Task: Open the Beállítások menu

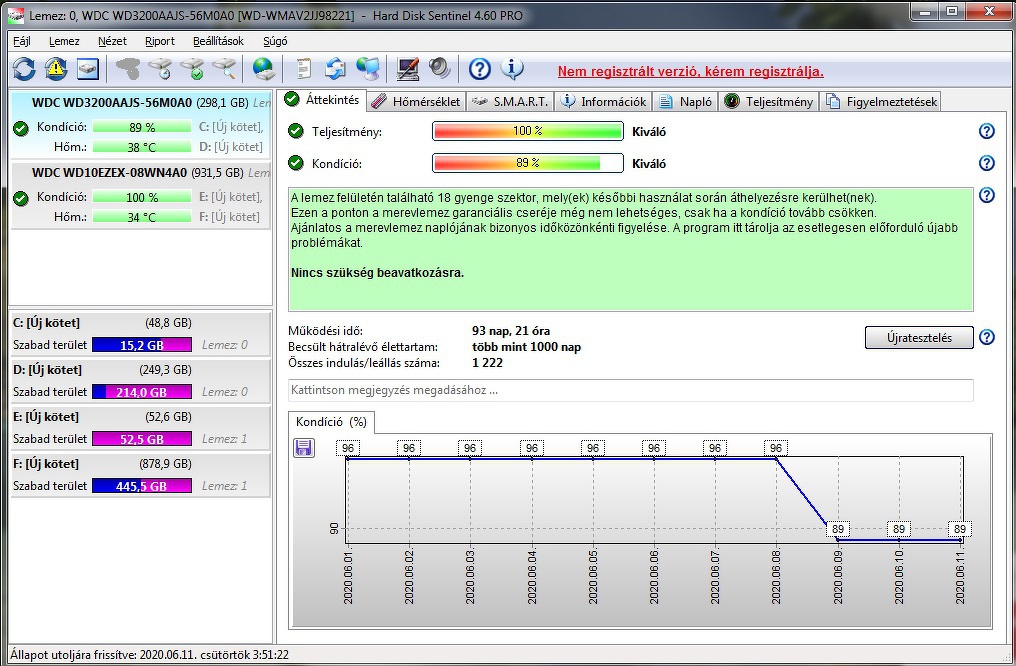Action: click(x=218, y=41)
